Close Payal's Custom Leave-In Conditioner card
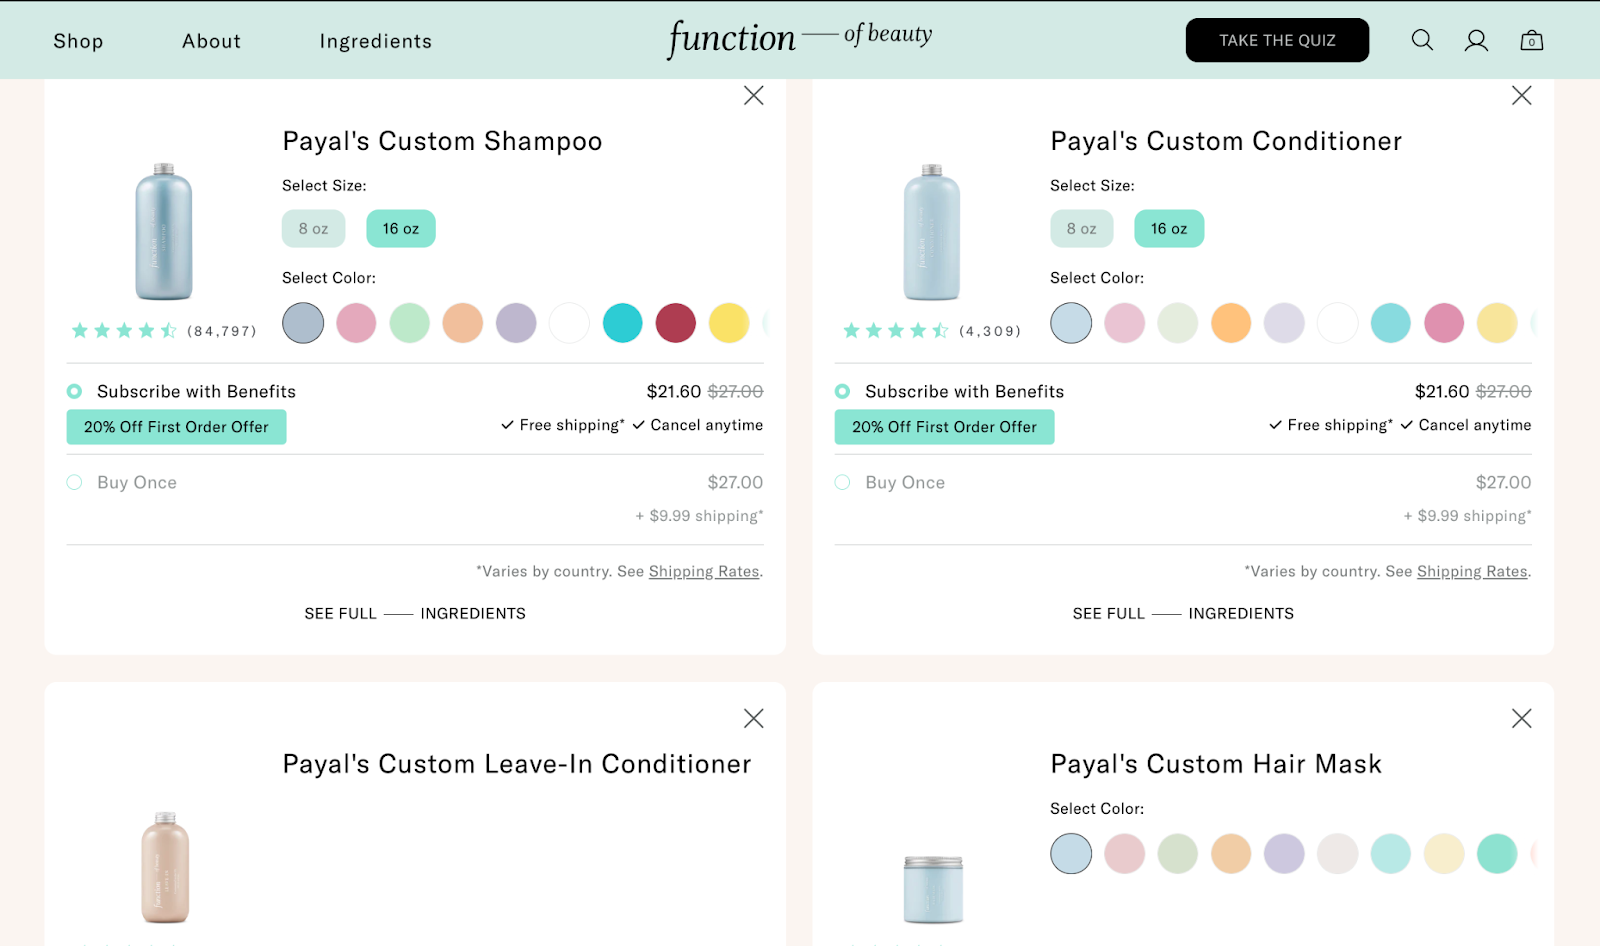Image resolution: width=1600 pixels, height=946 pixels. (x=753, y=718)
